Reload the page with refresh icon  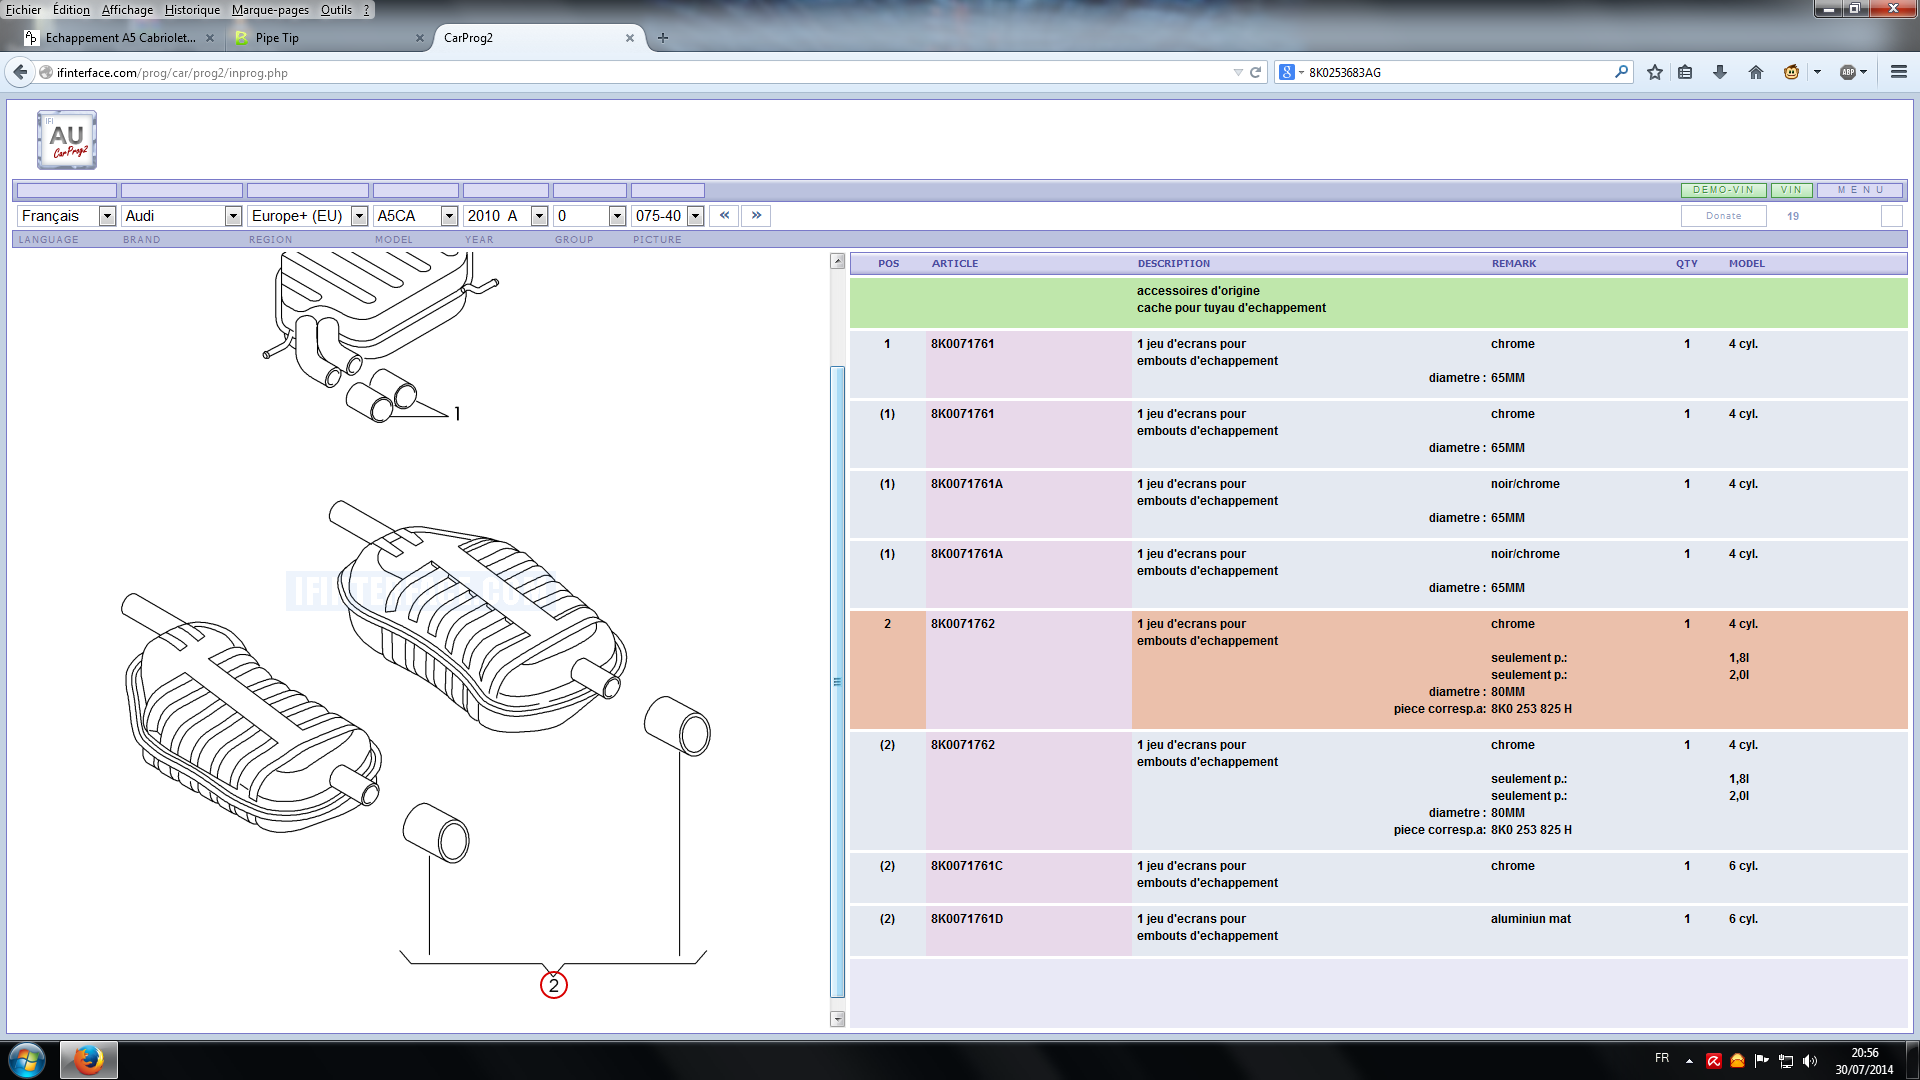pyautogui.click(x=1255, y=72)
